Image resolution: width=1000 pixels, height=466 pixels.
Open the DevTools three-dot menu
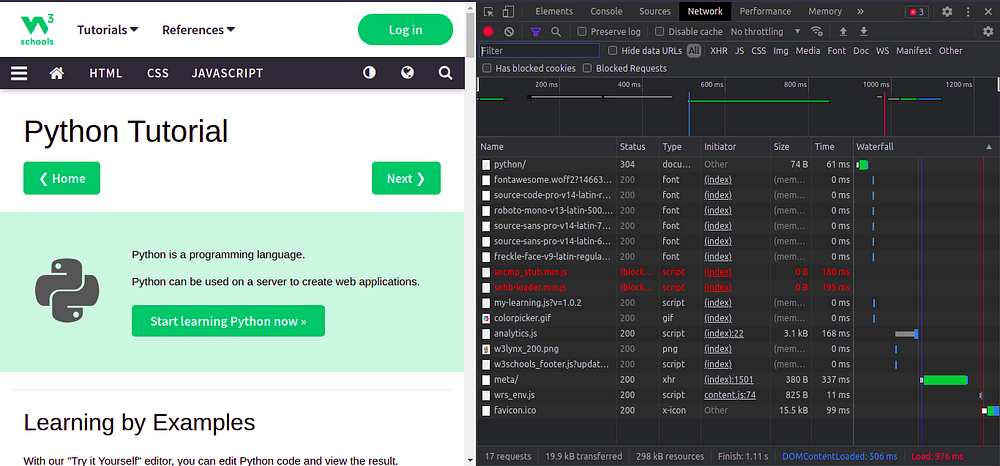tap(968, 11)
